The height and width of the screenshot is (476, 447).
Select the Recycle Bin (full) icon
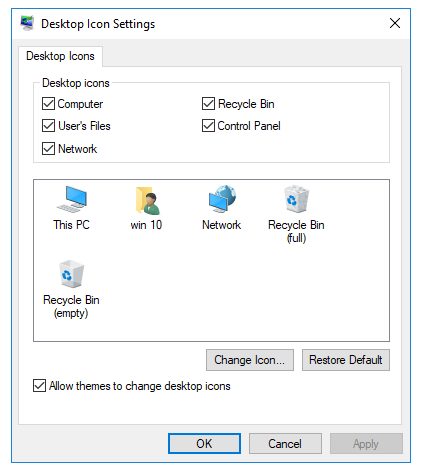(296, 214)
